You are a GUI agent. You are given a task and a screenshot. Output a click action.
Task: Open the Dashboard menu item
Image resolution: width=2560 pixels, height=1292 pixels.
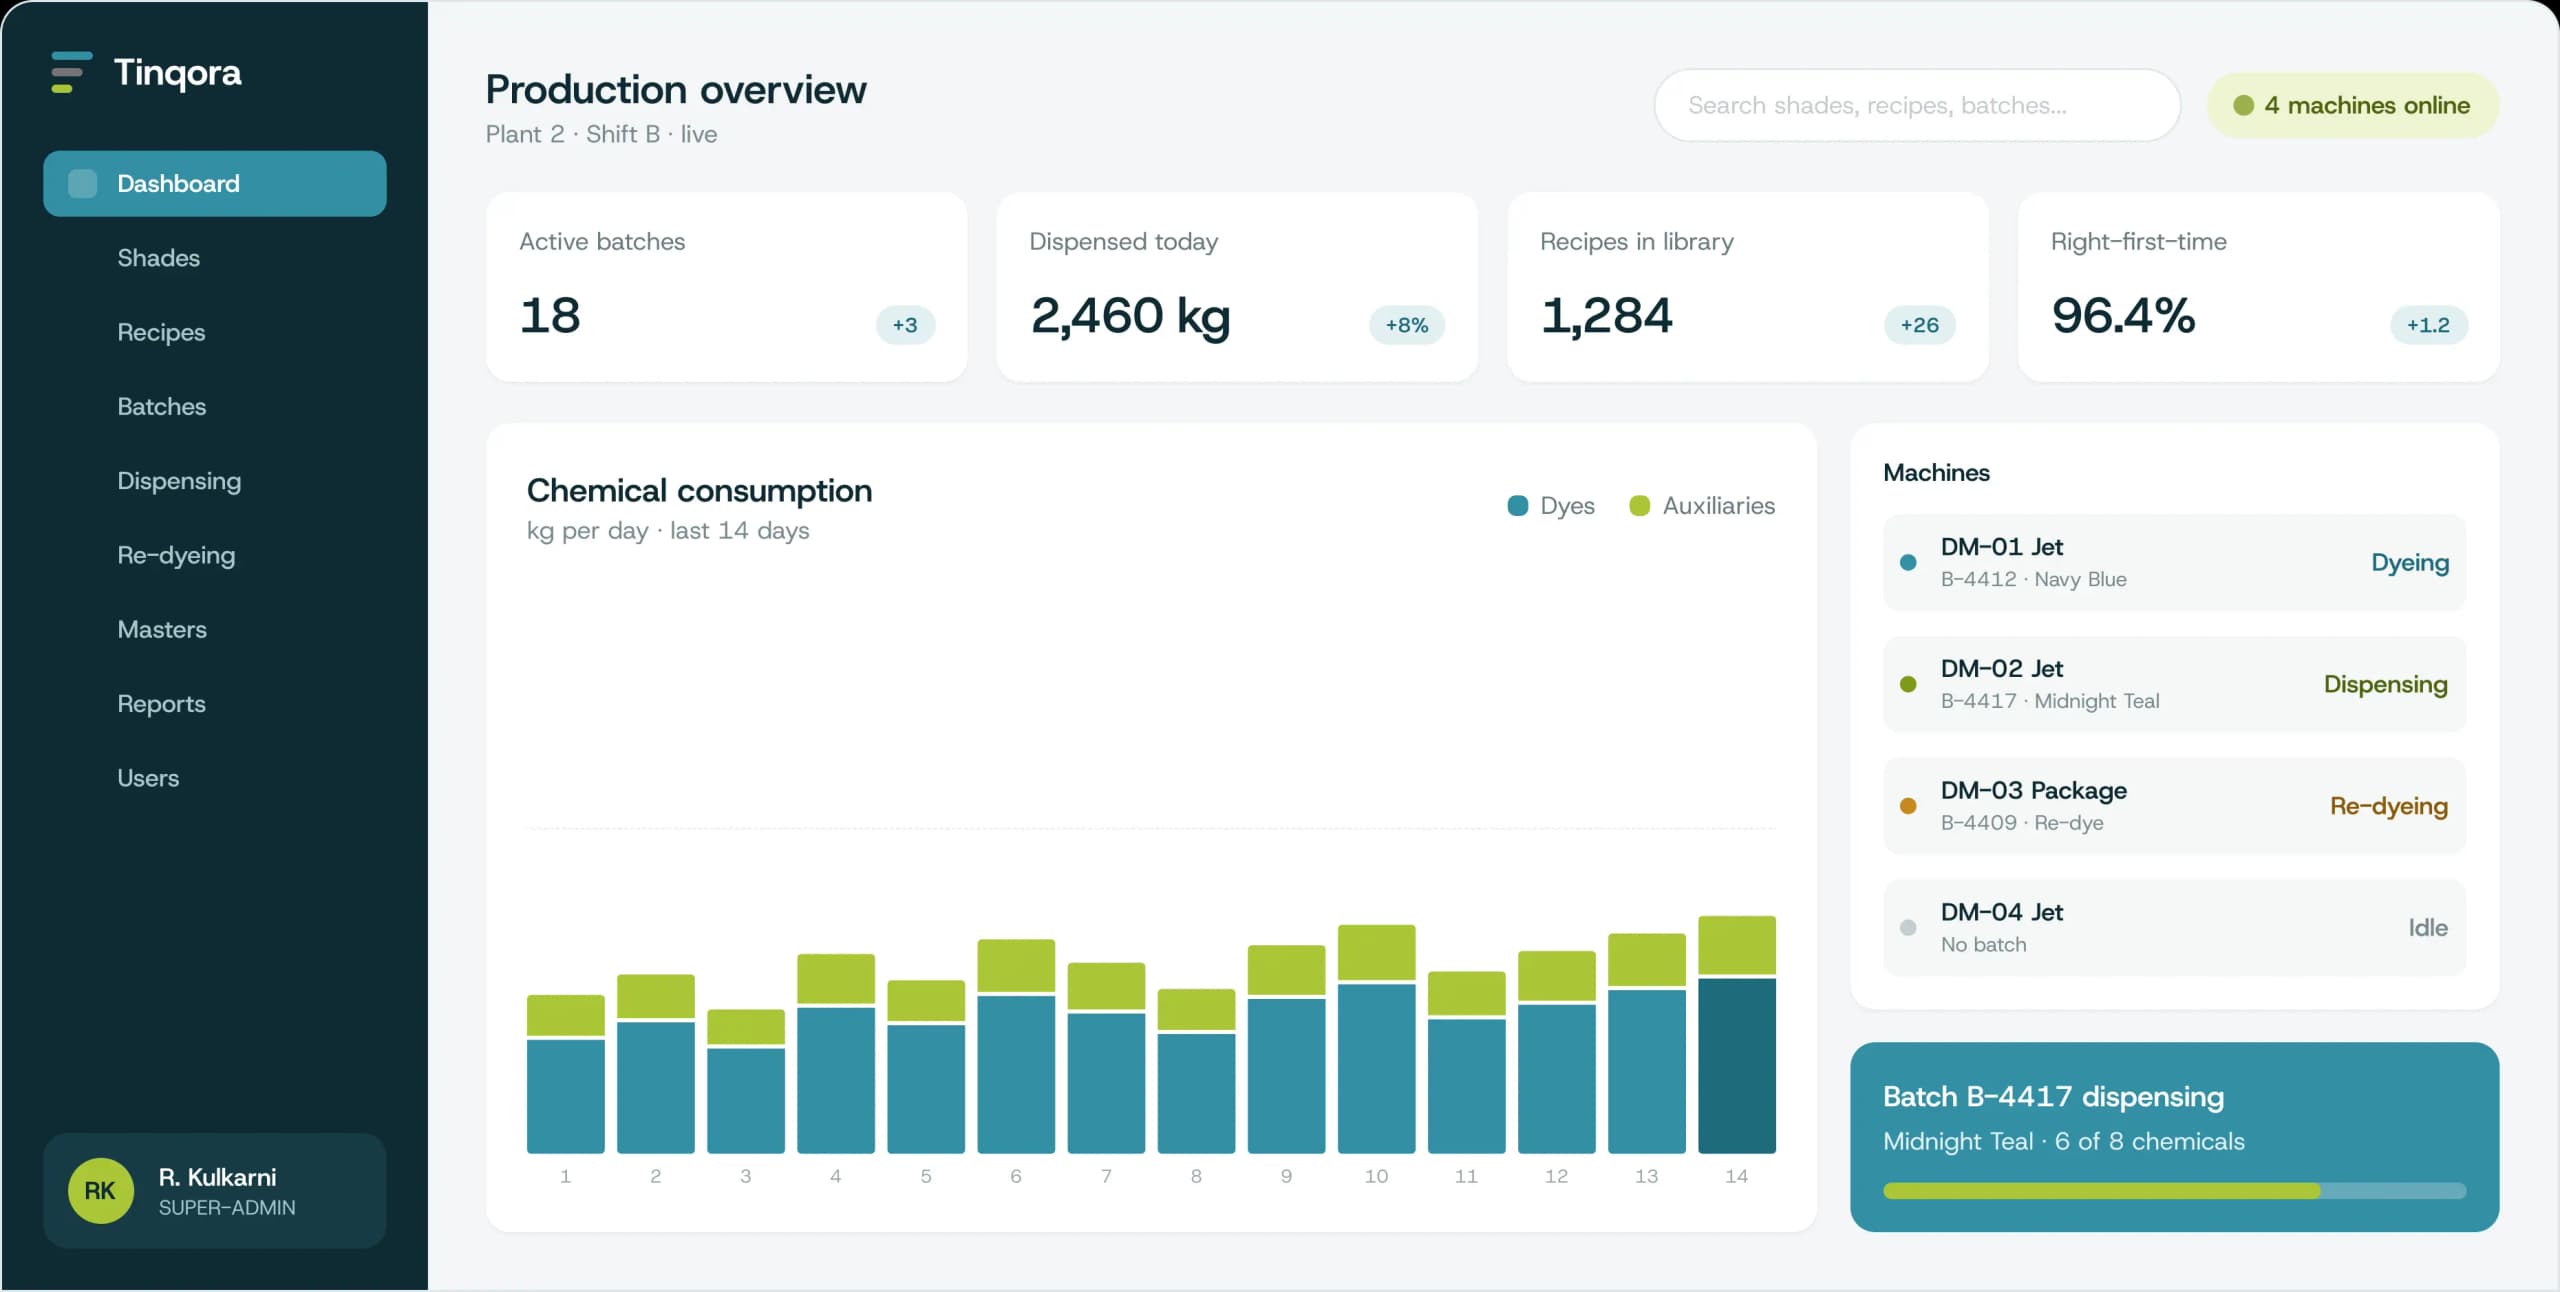coord(215,184)
